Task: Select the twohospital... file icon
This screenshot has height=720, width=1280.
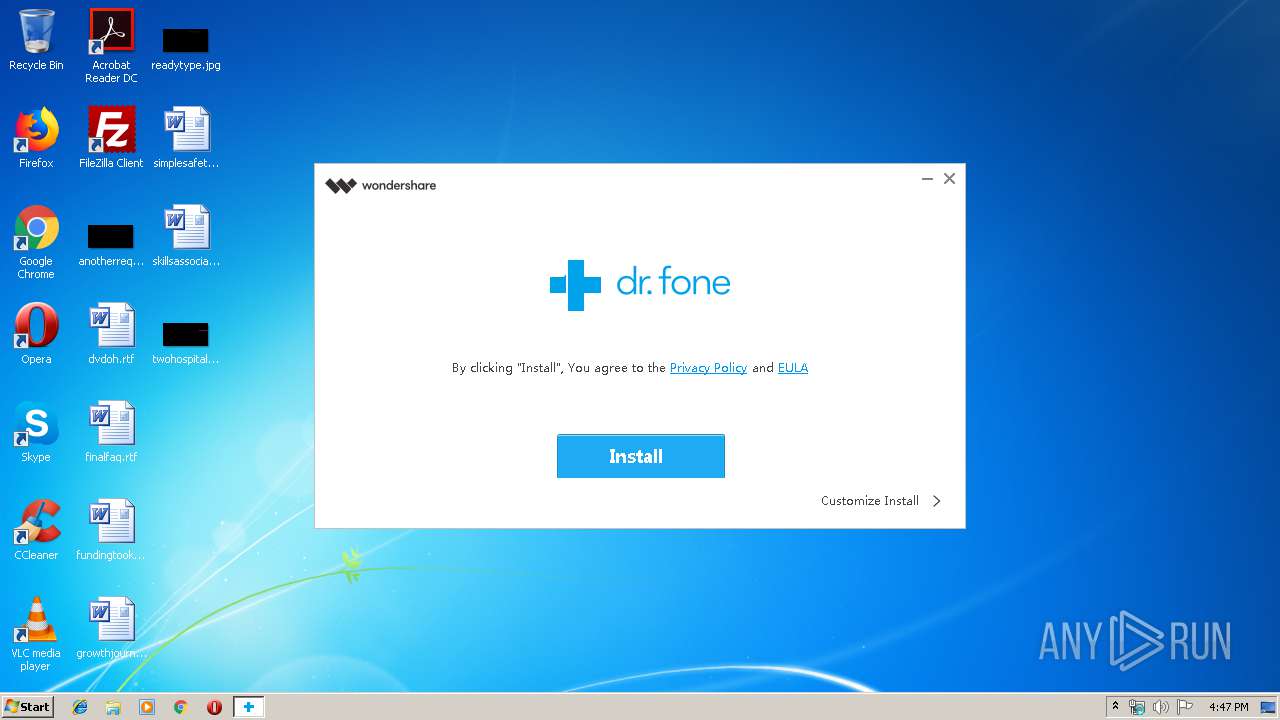Action: tap(186, 343)
